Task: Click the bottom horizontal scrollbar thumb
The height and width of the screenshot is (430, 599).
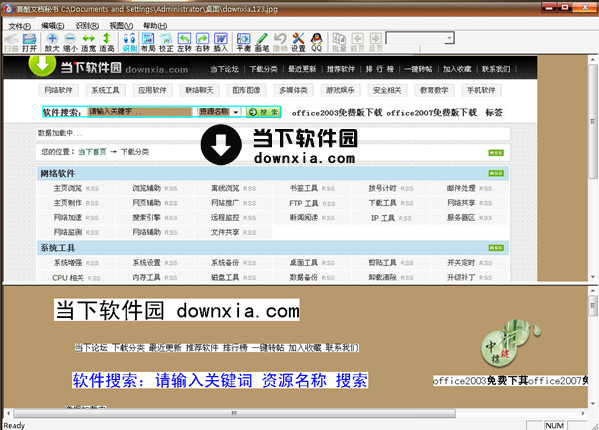Action: tap(235, 413)
